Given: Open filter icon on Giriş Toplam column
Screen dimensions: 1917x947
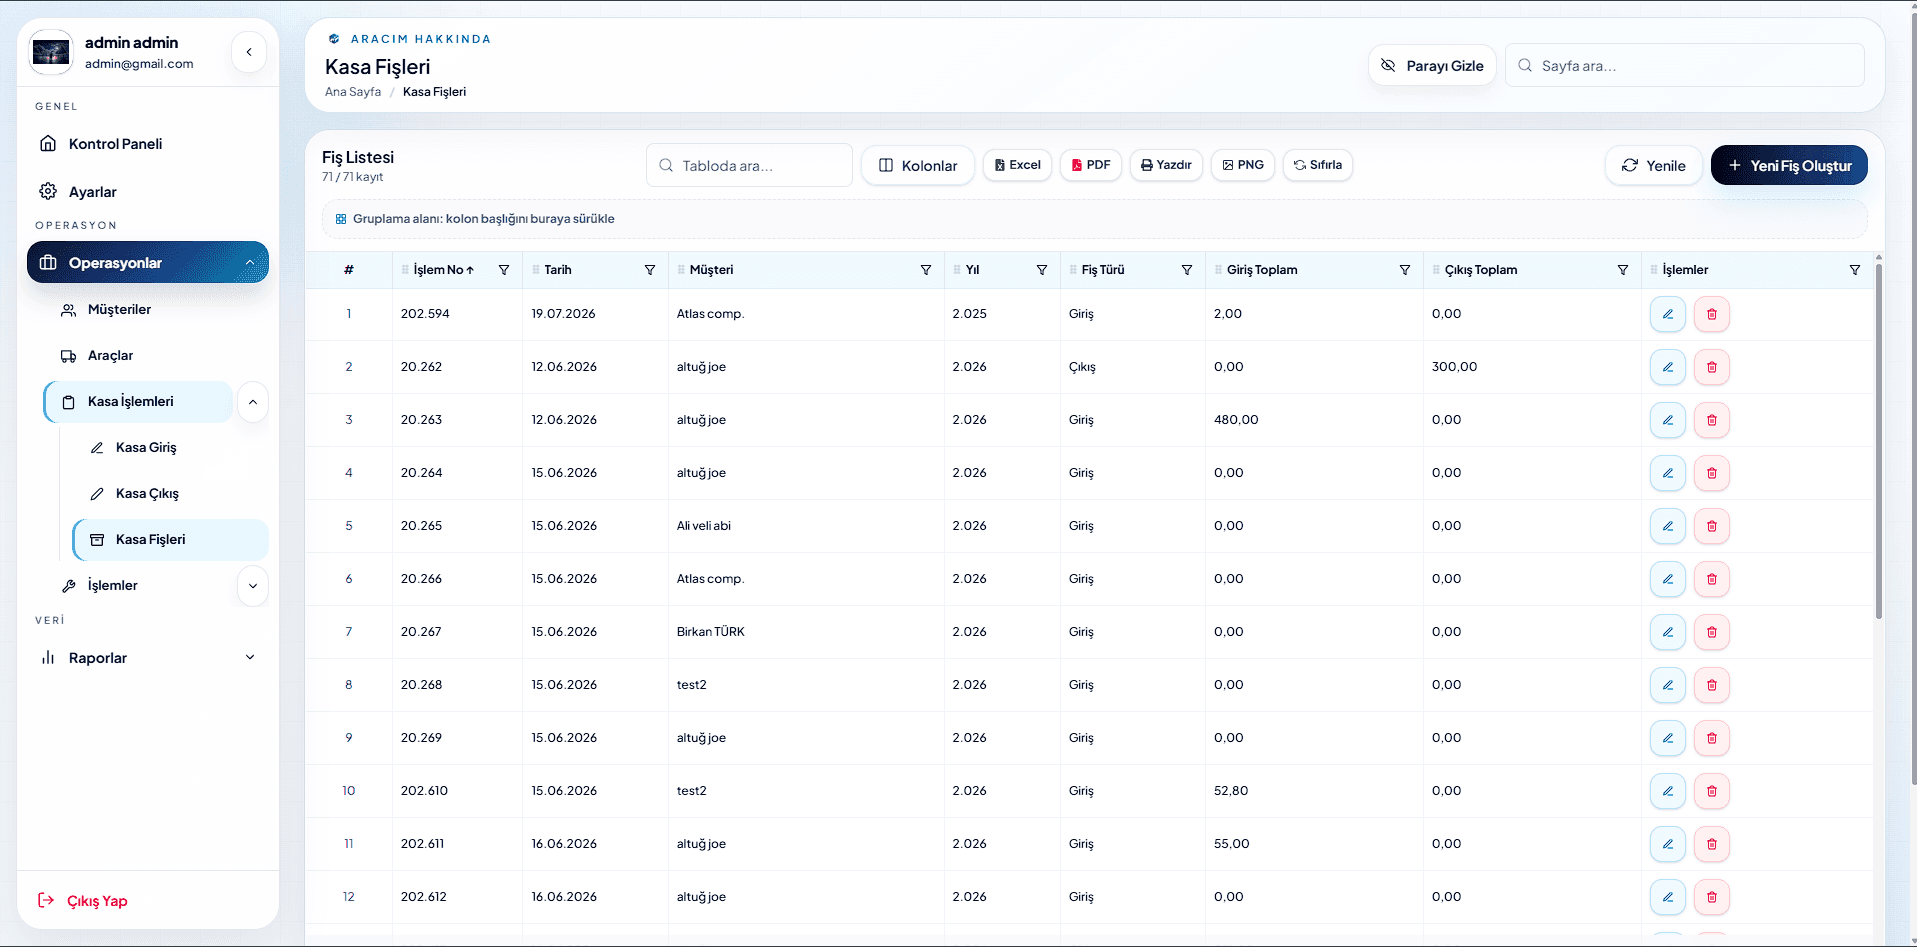Looking at the screenshot, I should point(1405,270).
